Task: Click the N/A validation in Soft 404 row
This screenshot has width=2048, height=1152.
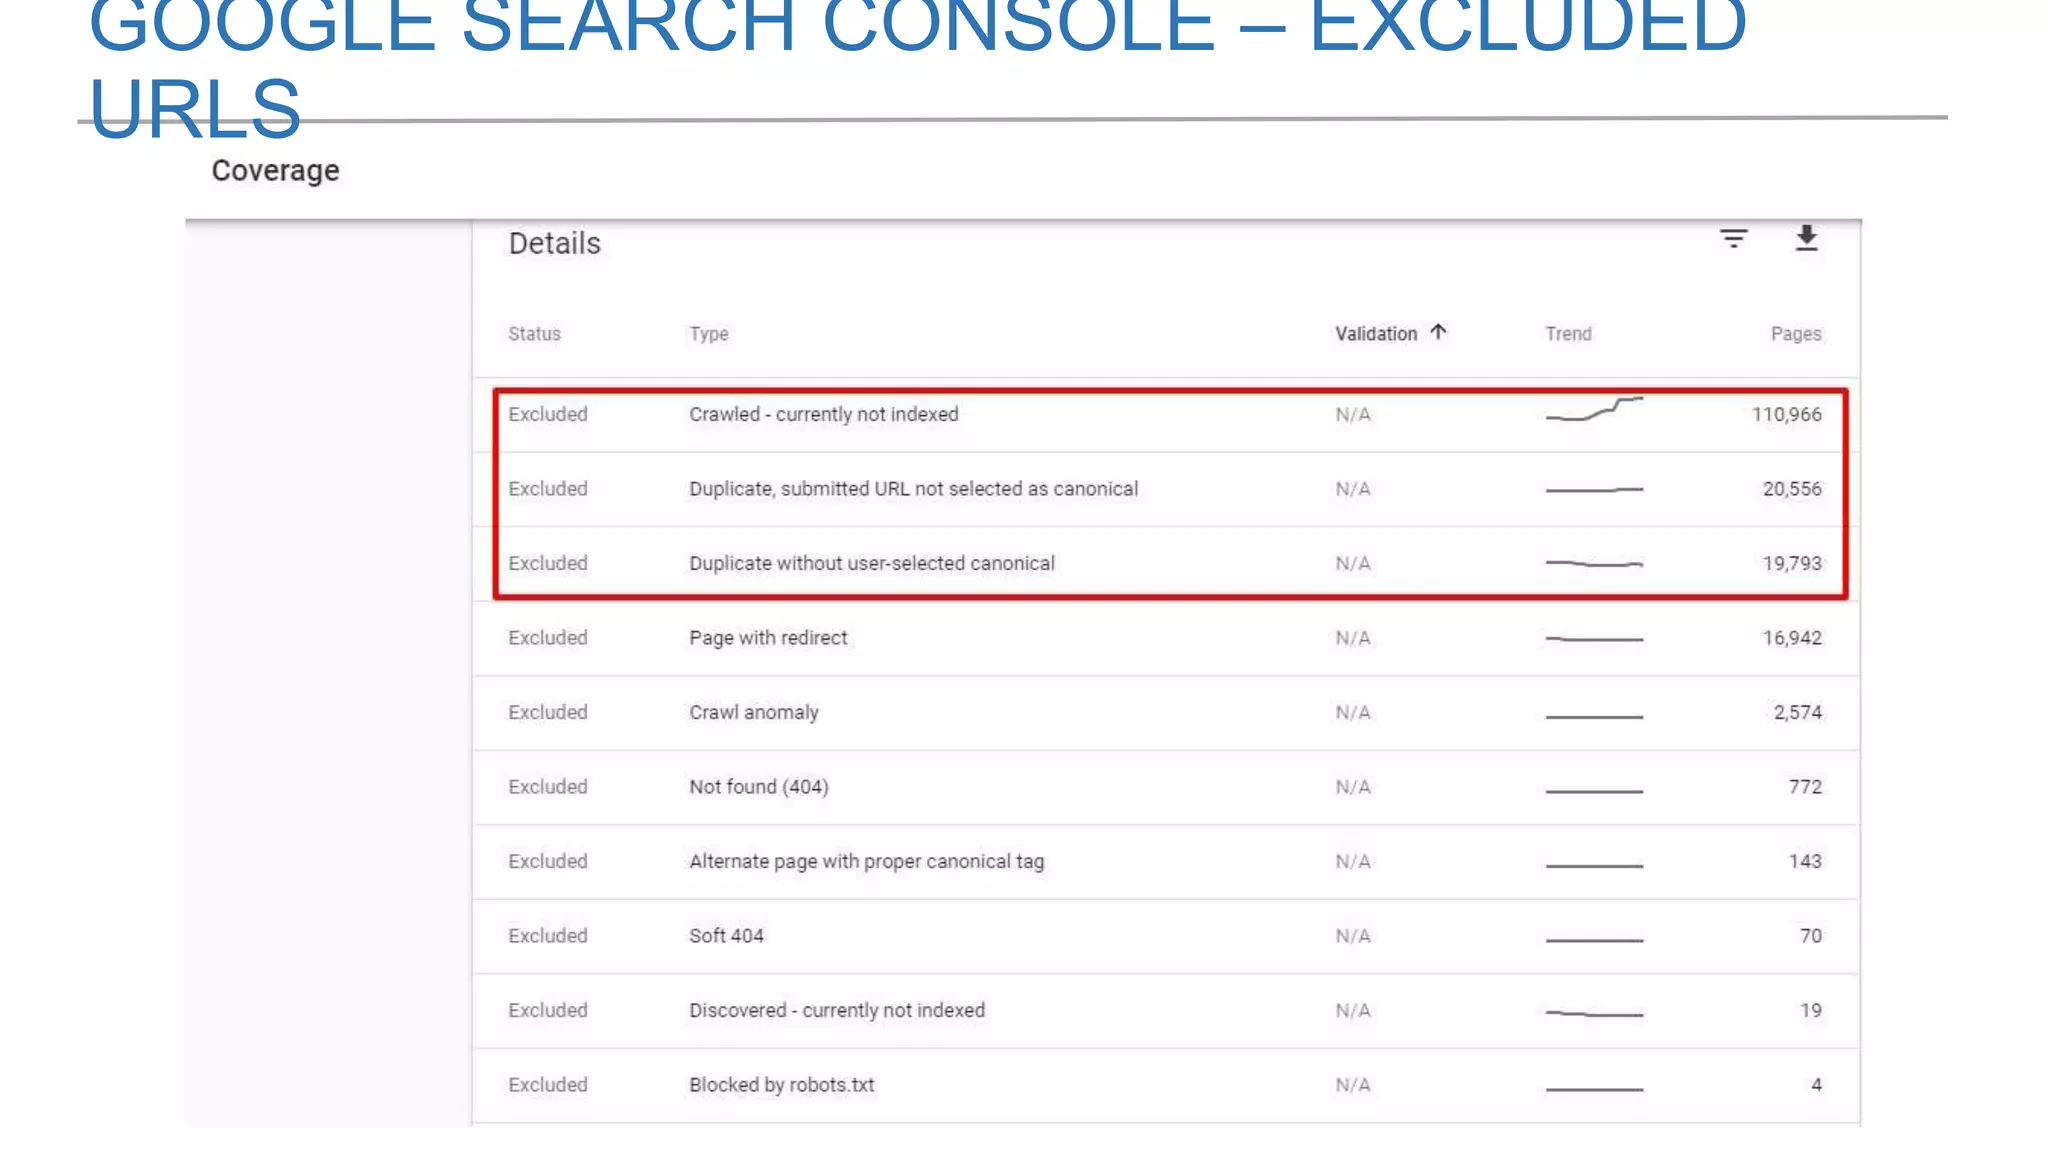Action: point(1353,936)
